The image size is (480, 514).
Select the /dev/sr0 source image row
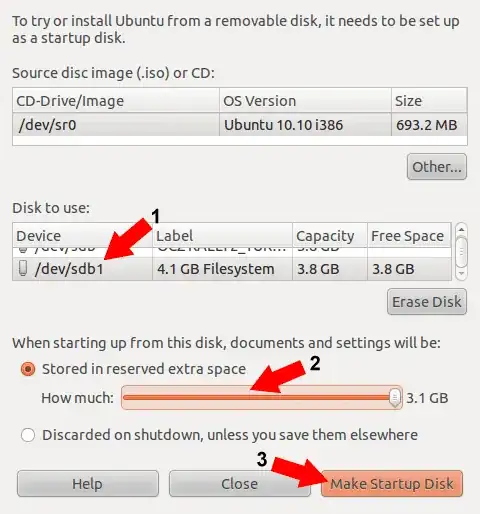pos(240,125)
